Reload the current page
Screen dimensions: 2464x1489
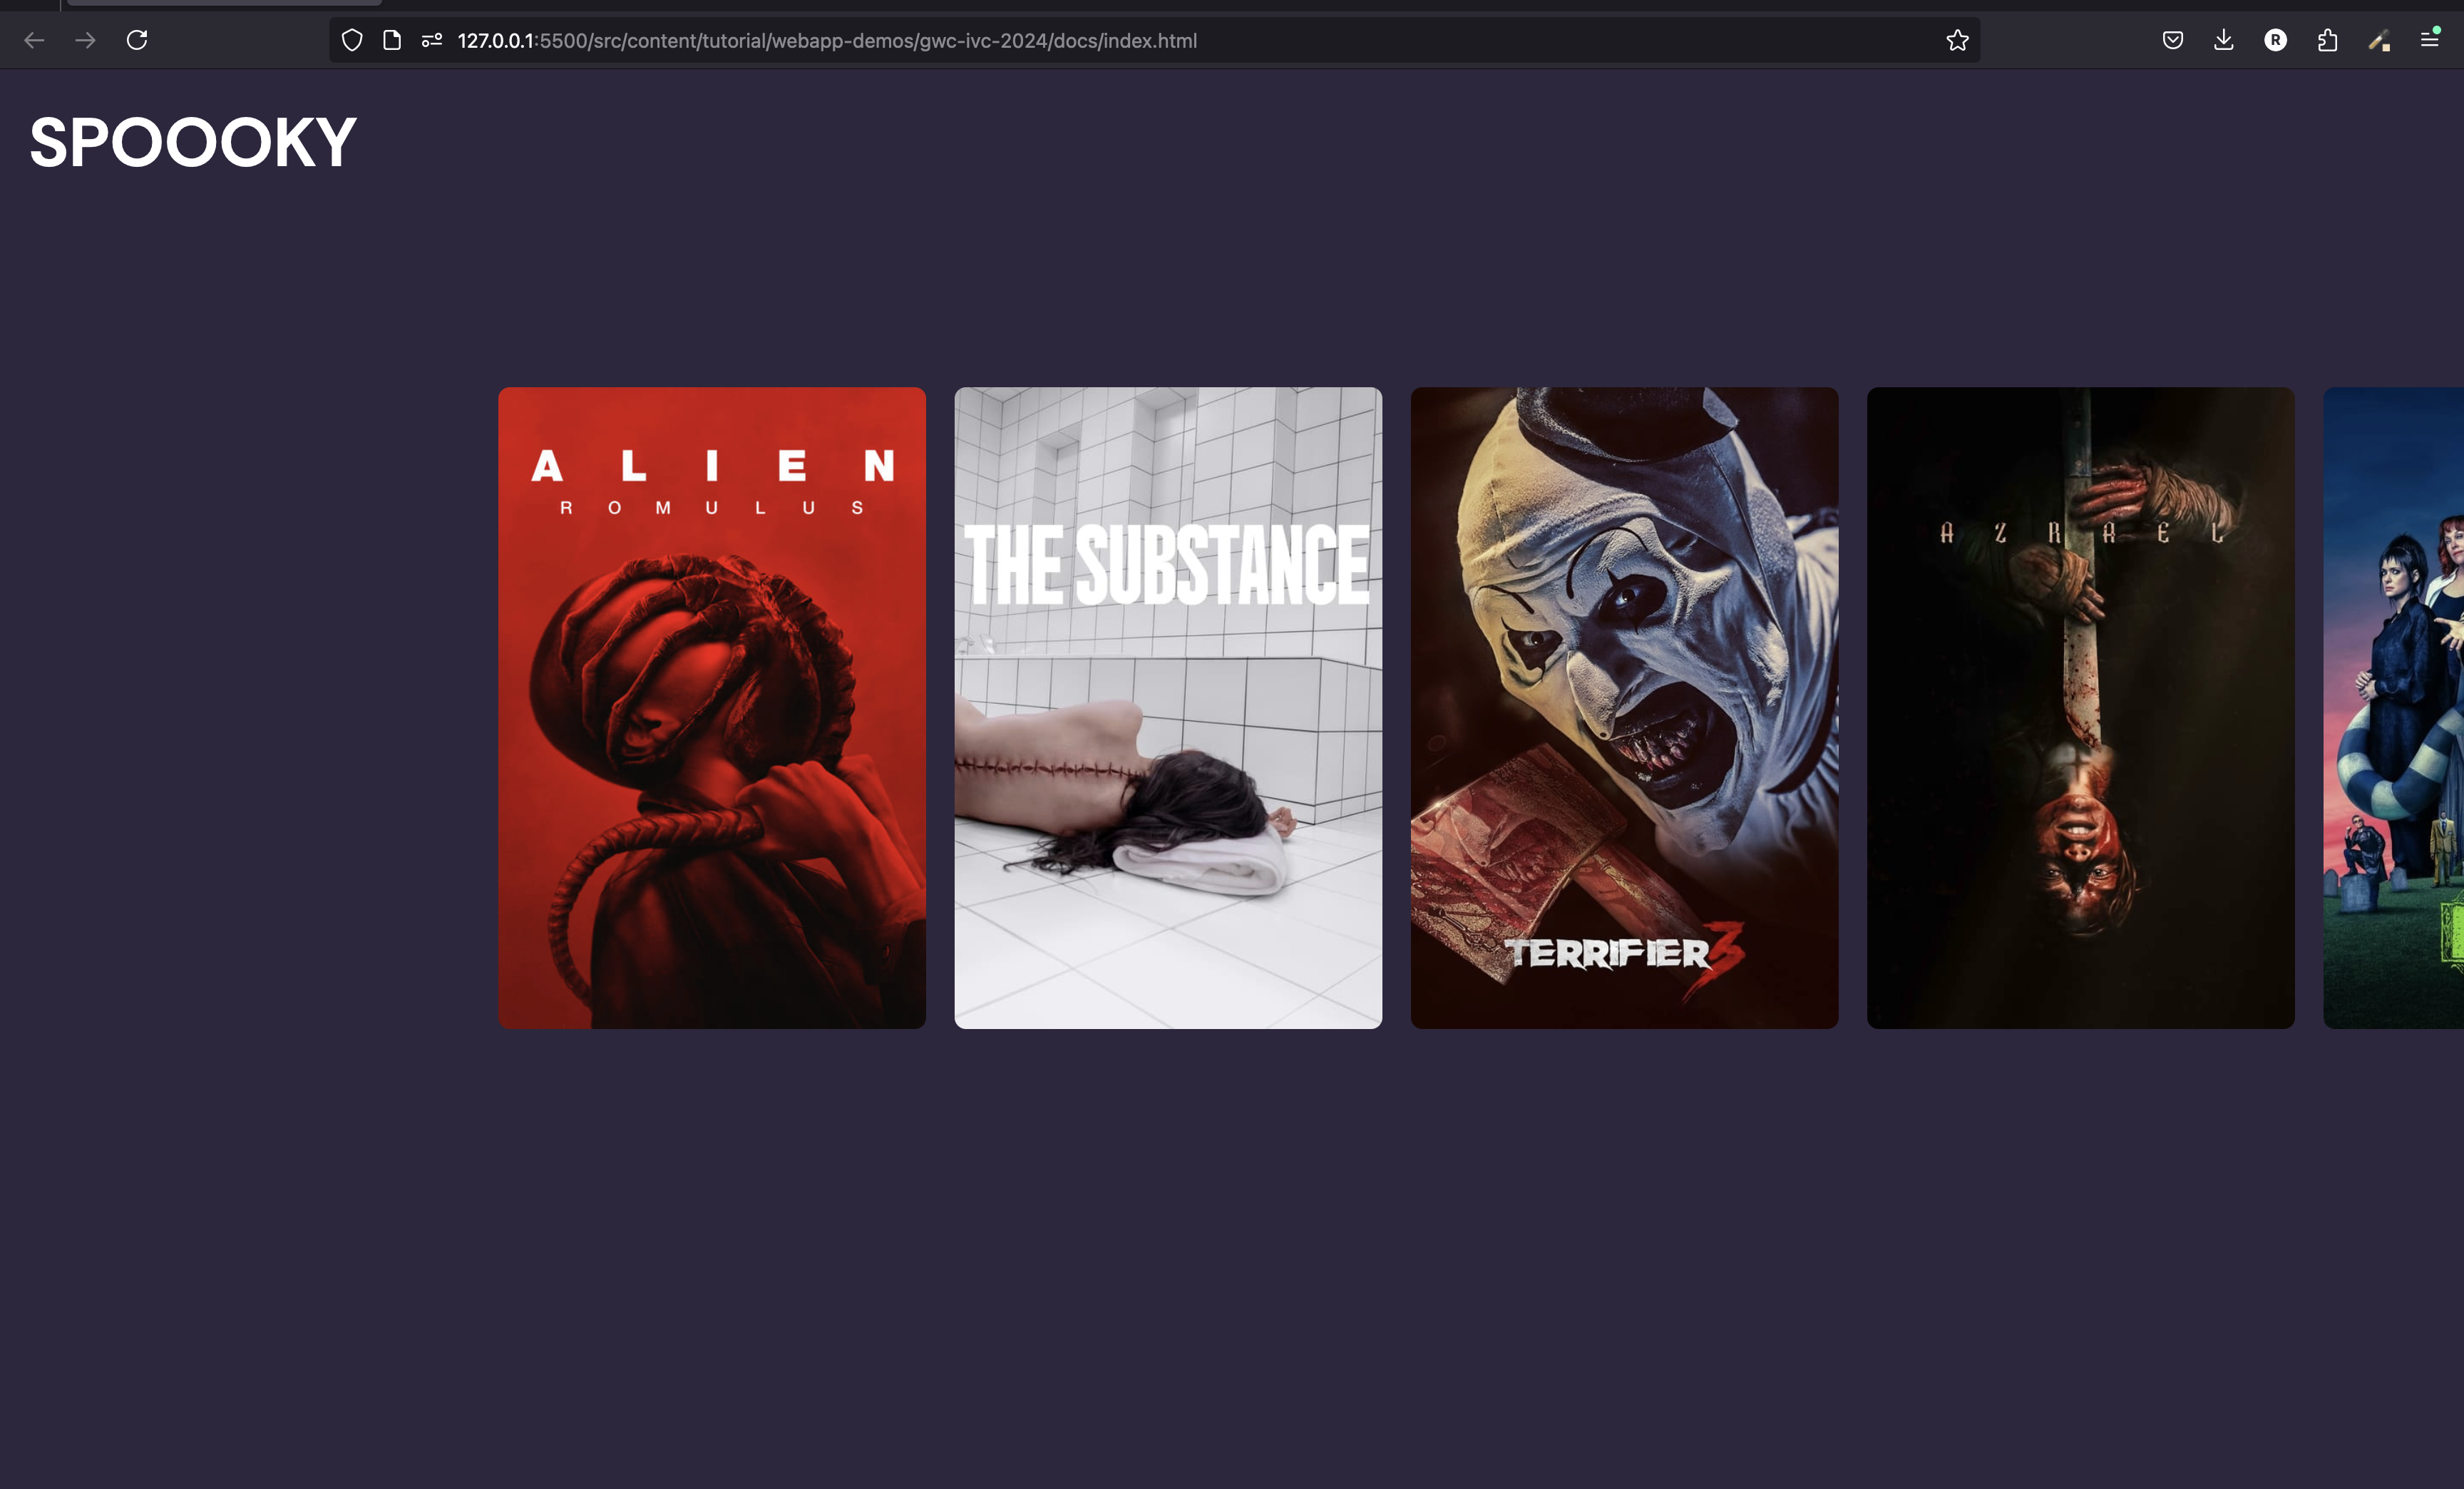pos(137,40)
